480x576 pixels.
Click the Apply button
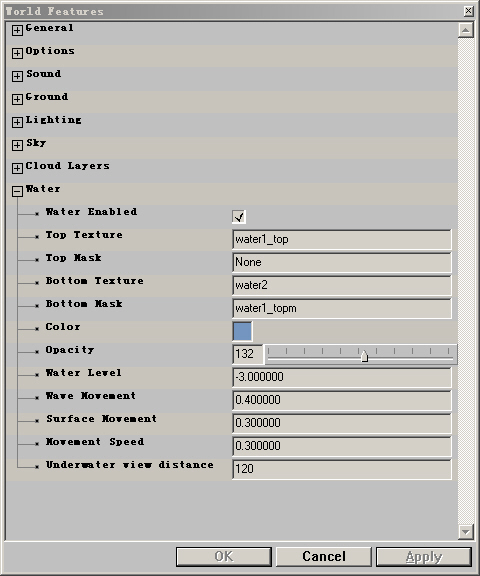[424, 557]
